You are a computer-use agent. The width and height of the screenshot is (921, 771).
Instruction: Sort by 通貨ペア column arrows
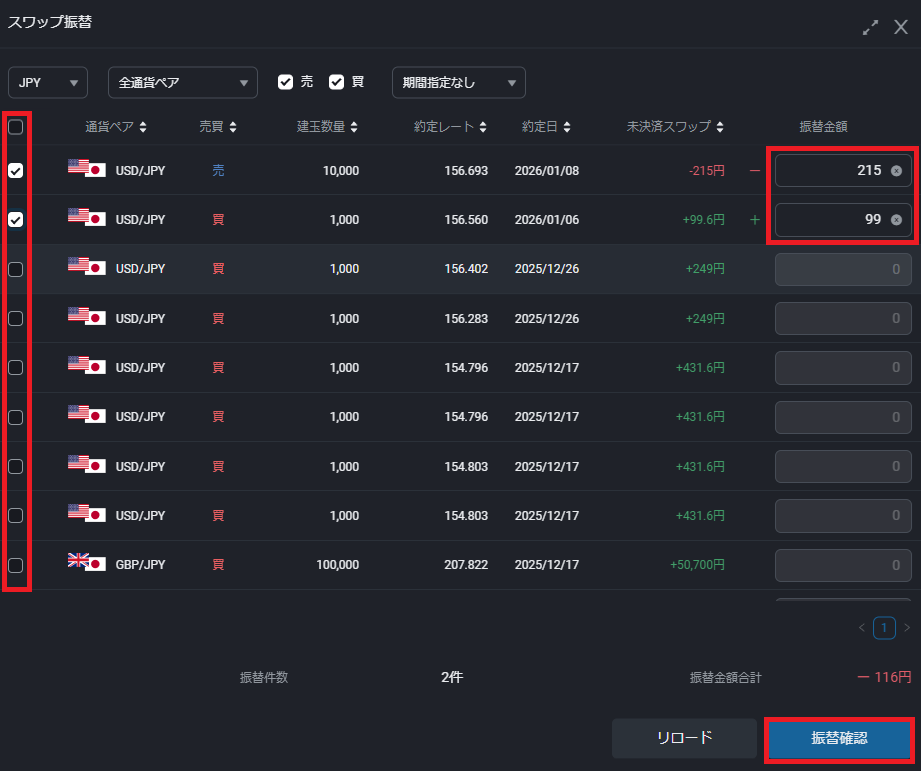tap(143, 127)
